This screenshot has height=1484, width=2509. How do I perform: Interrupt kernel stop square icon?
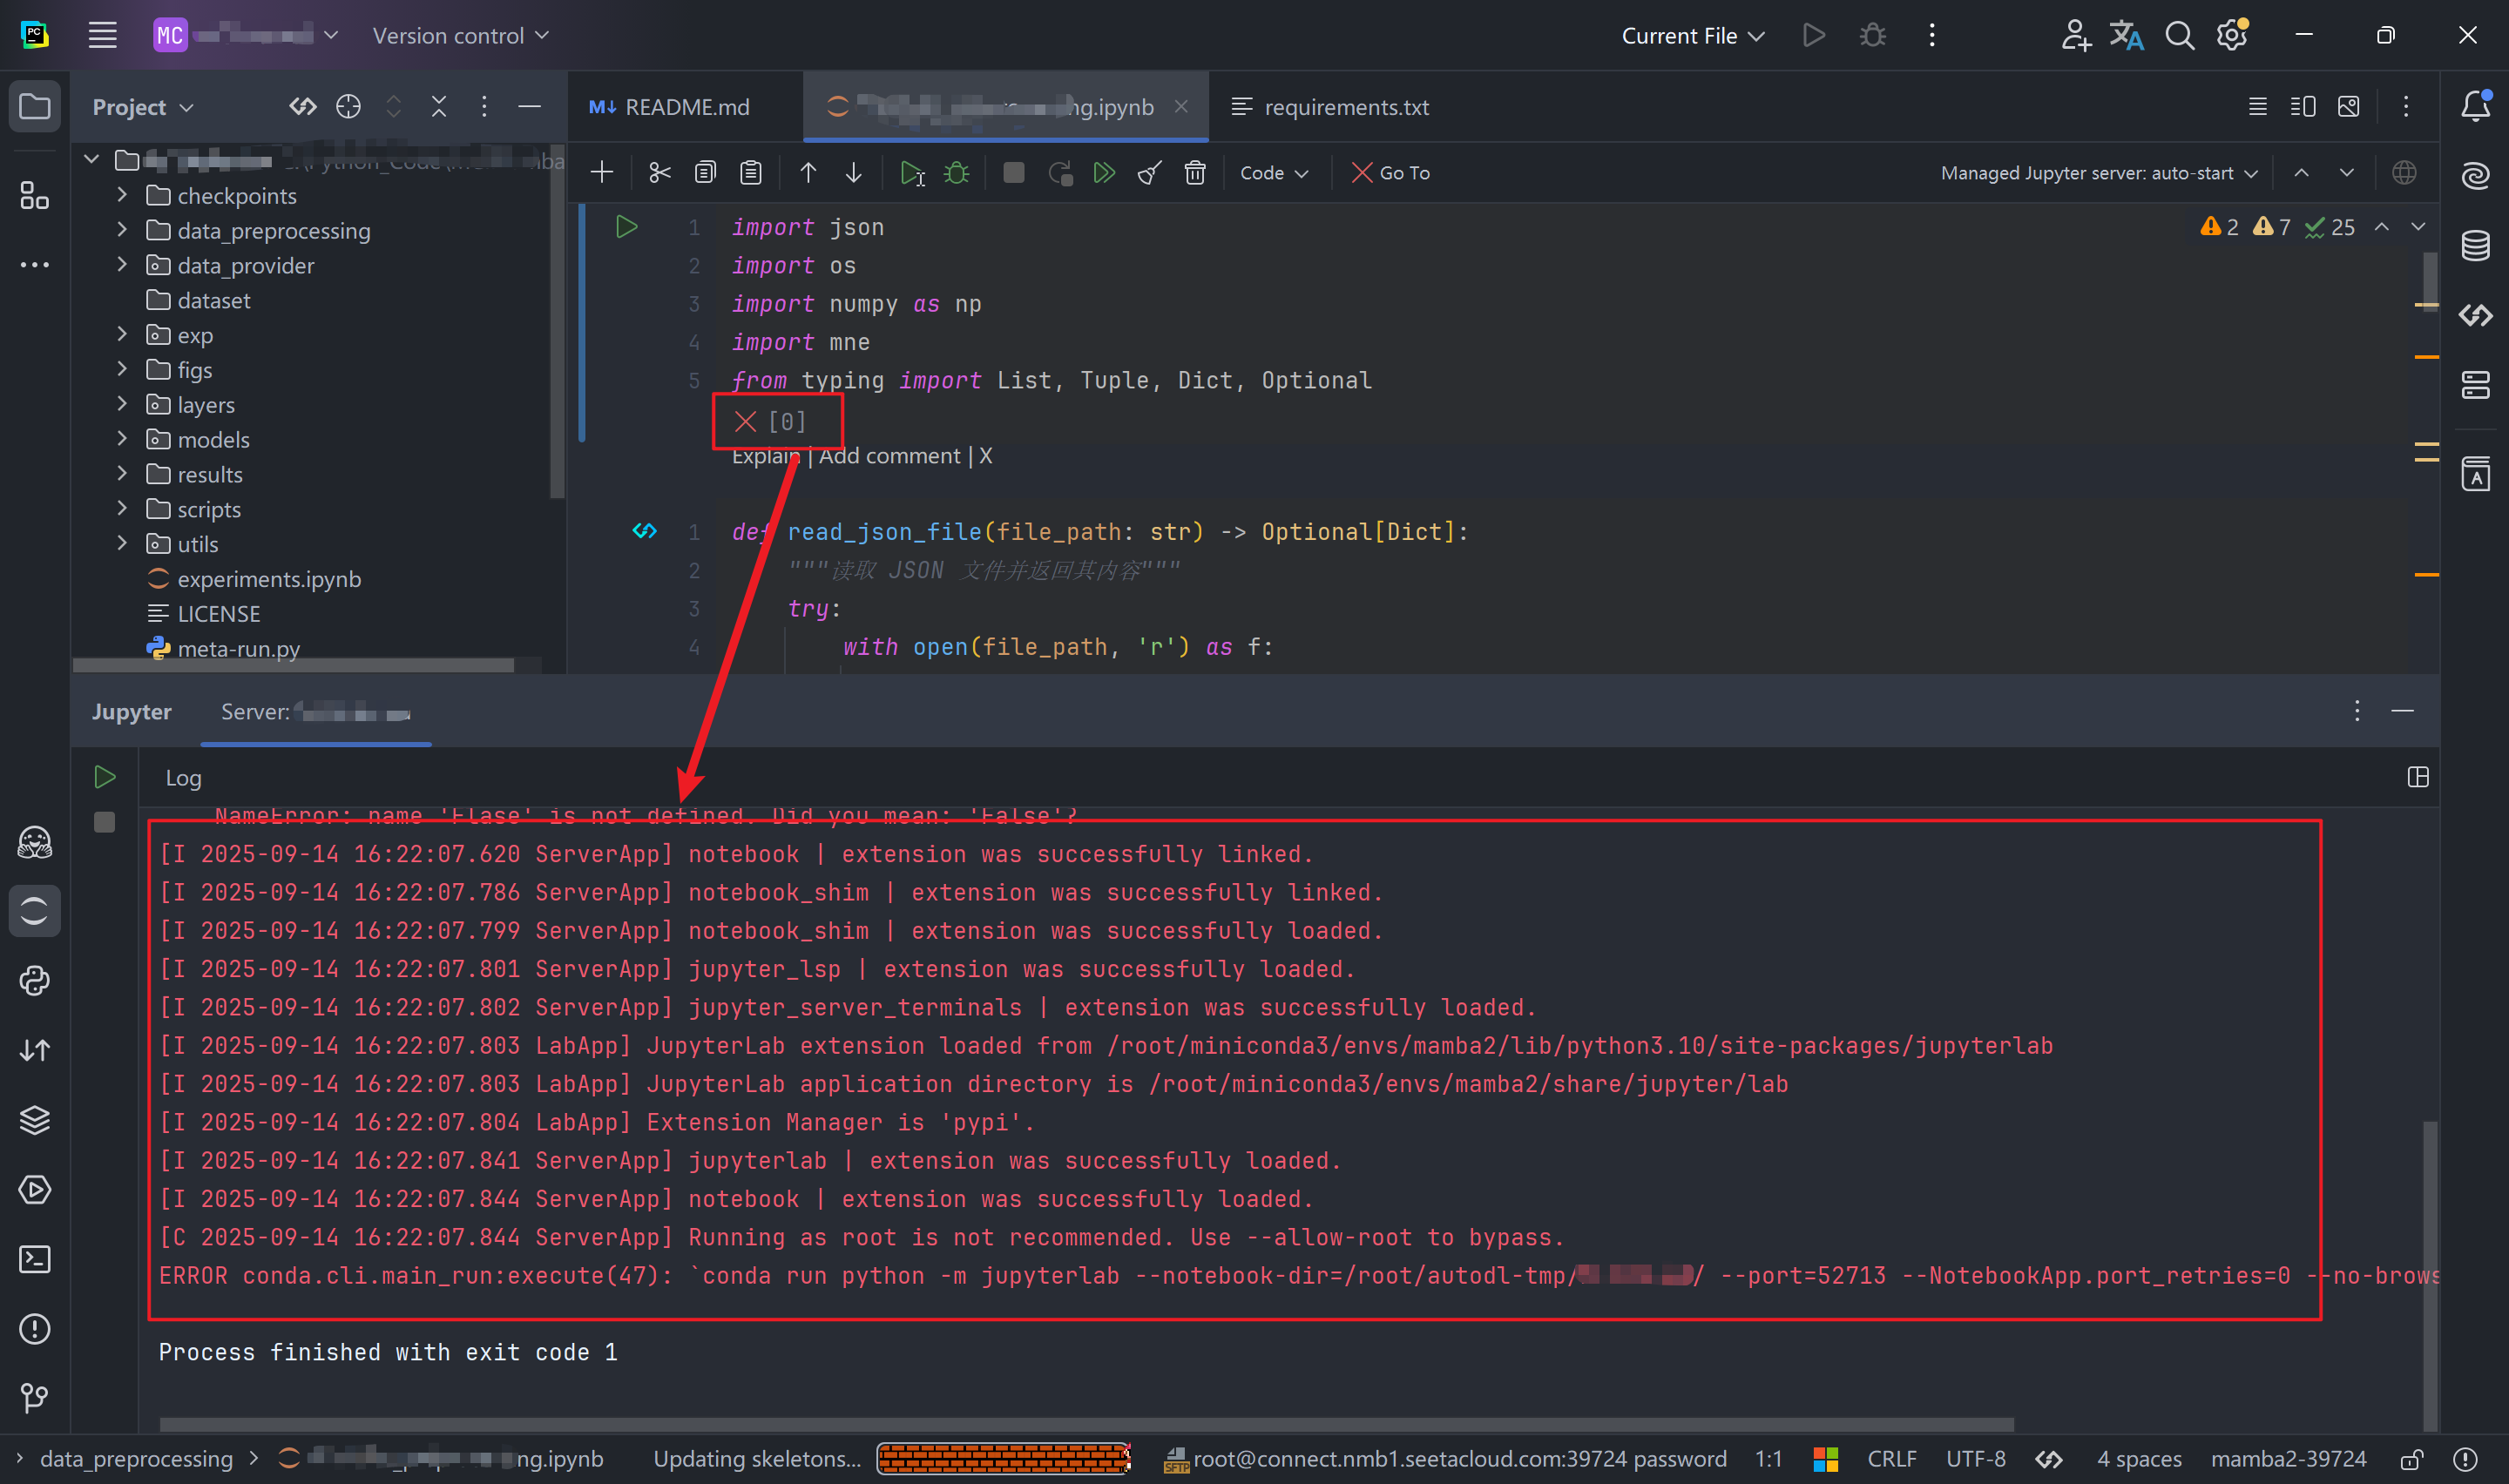[x=1013, y=173]
